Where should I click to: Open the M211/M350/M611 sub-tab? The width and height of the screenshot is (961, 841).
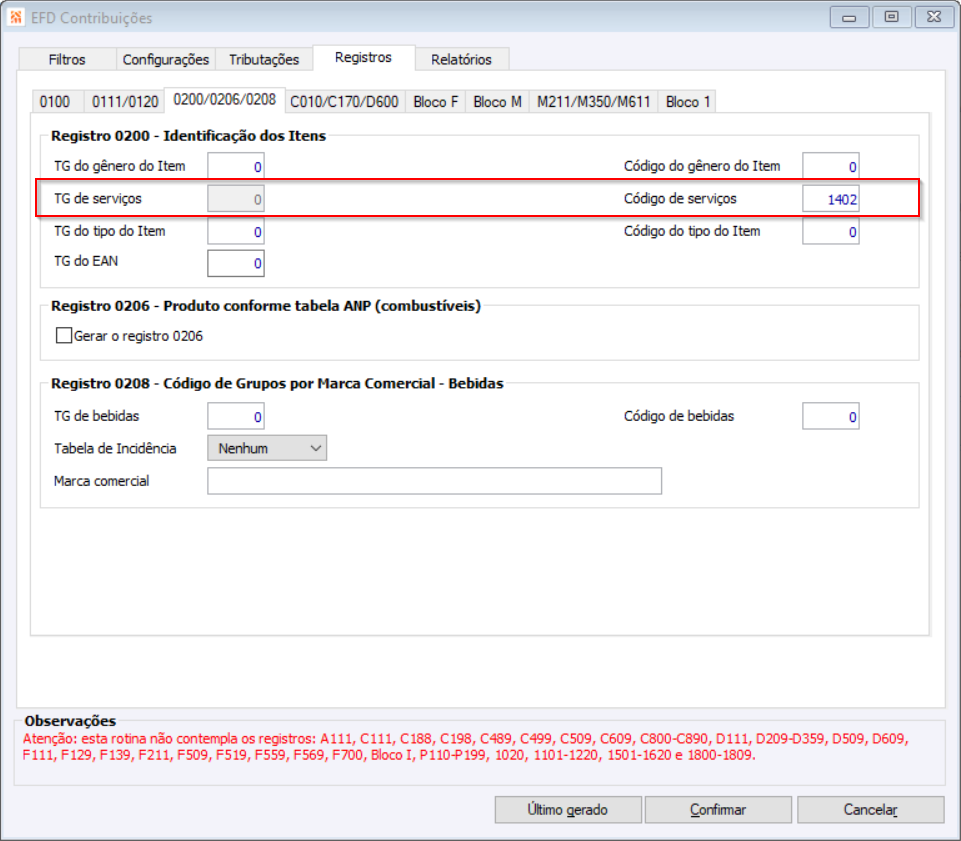point(593,102)
